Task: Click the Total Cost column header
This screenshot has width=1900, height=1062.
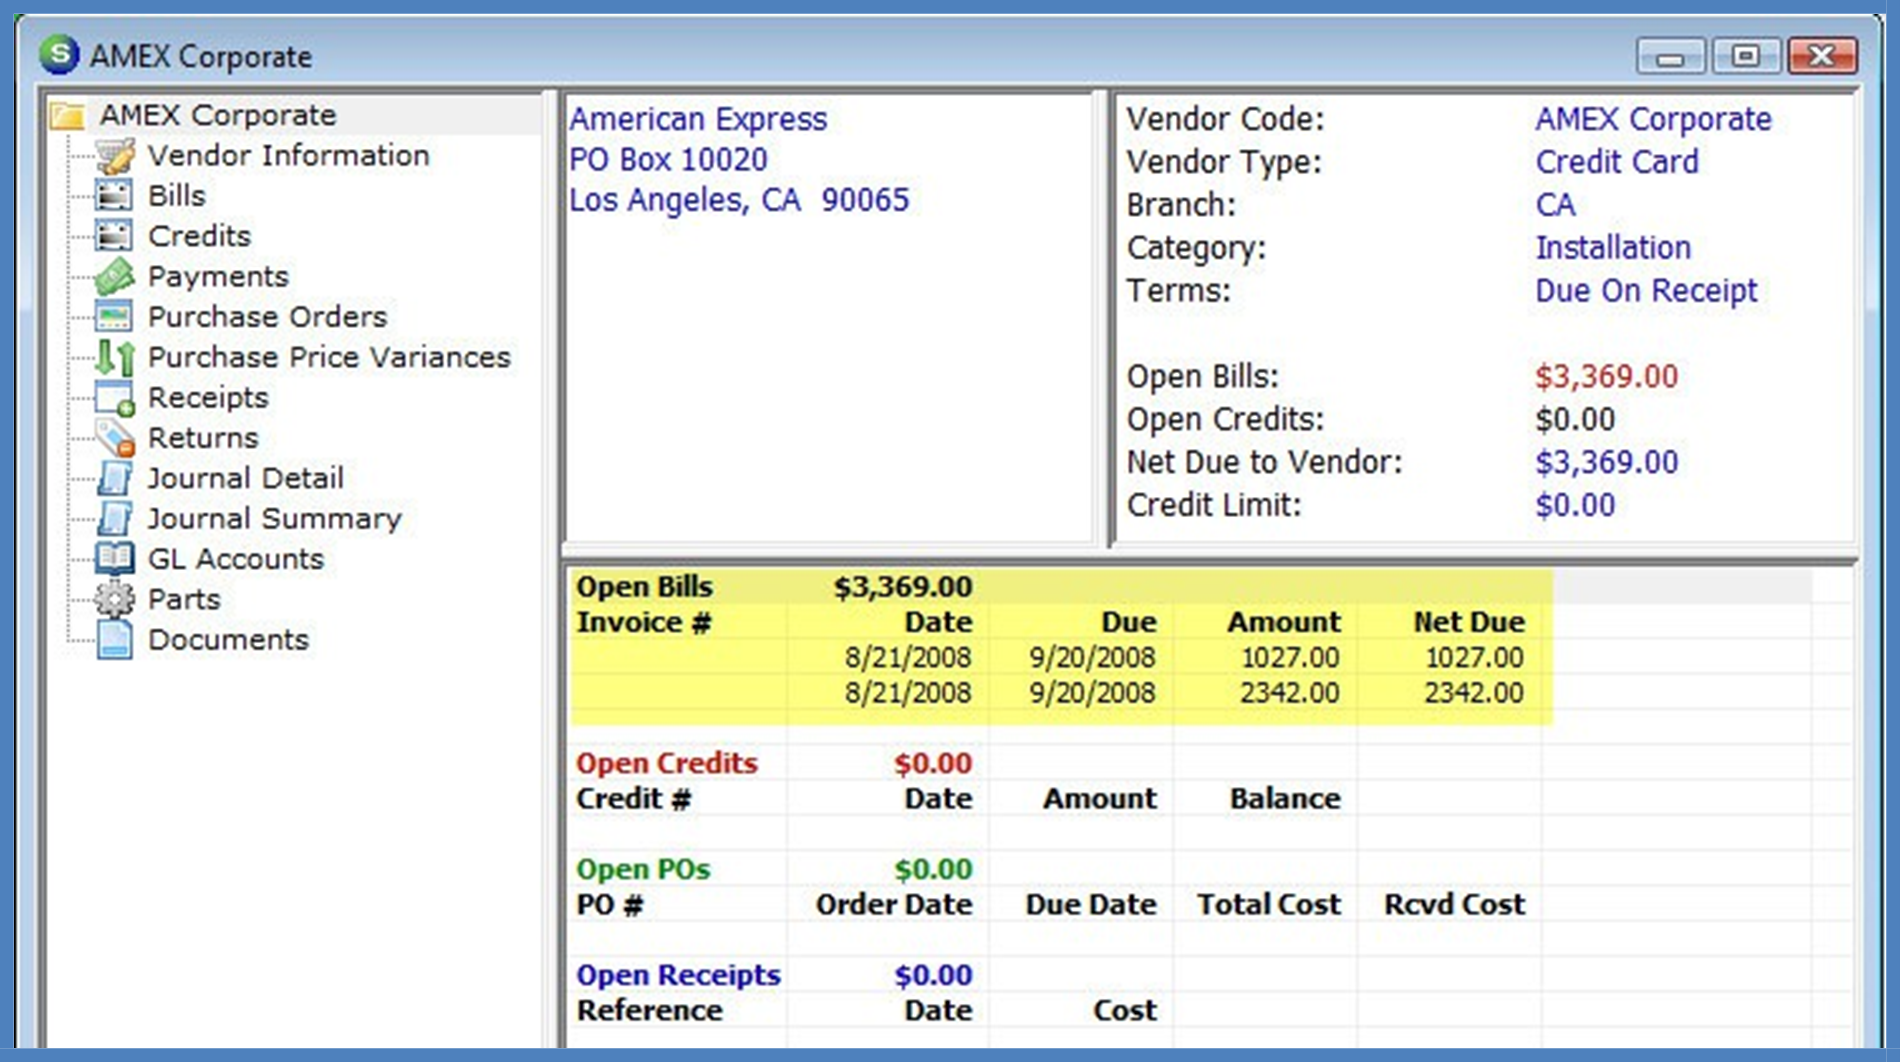Action: click(x=1269, y=905)
